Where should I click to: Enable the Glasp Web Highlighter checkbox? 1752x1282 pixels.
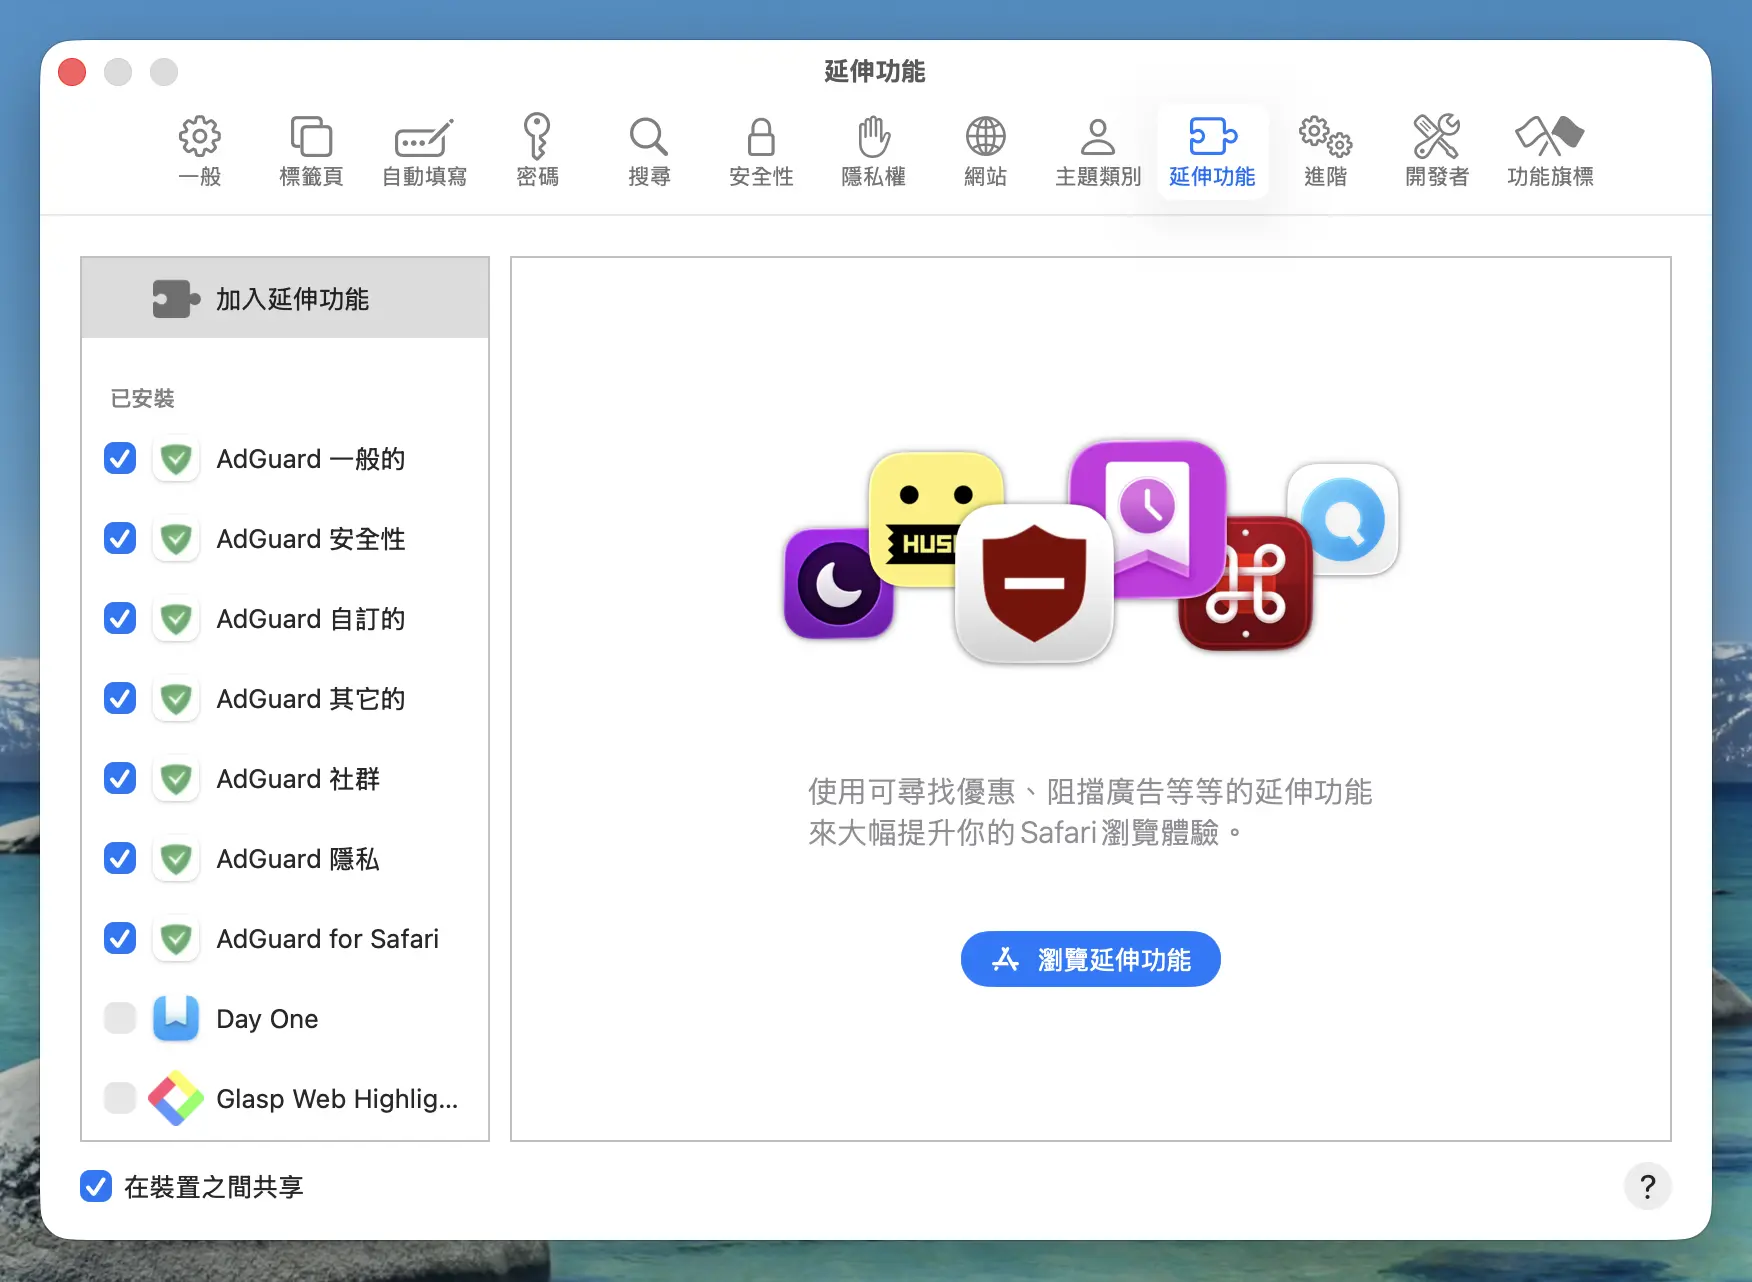[x=120, y=1099]
